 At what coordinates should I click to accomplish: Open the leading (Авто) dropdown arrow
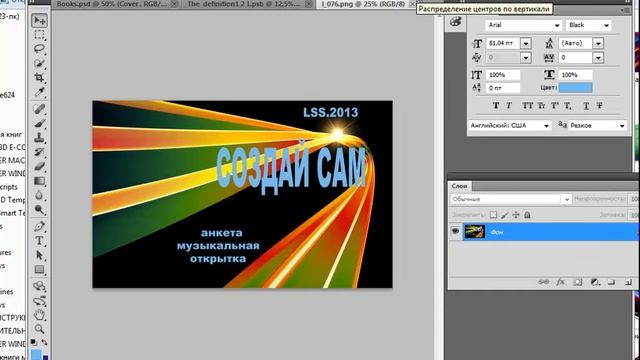click(598, 43)
